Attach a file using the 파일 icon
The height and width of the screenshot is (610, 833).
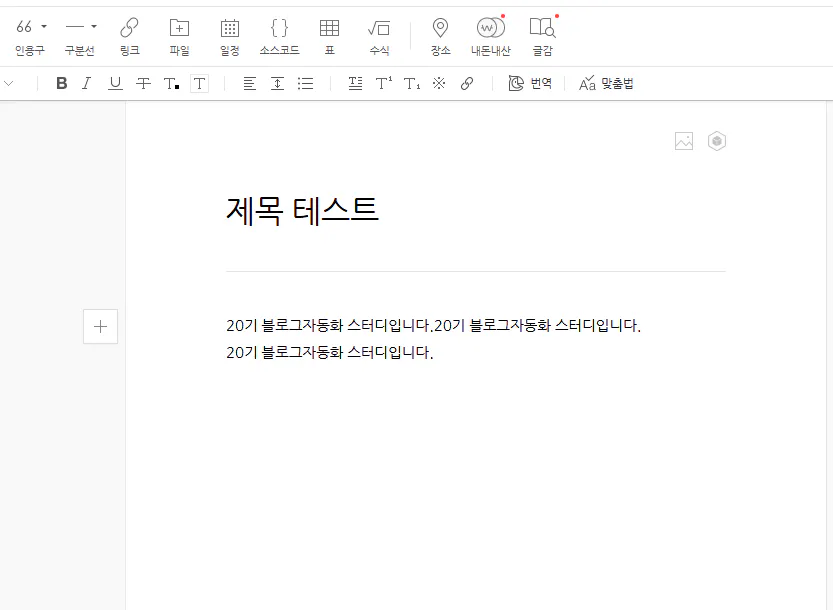click(179, 36)
